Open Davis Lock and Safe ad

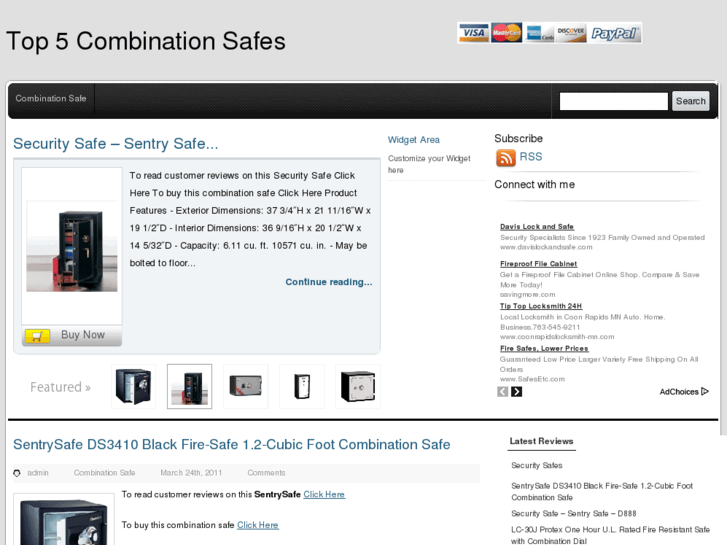tap(537, 227)
